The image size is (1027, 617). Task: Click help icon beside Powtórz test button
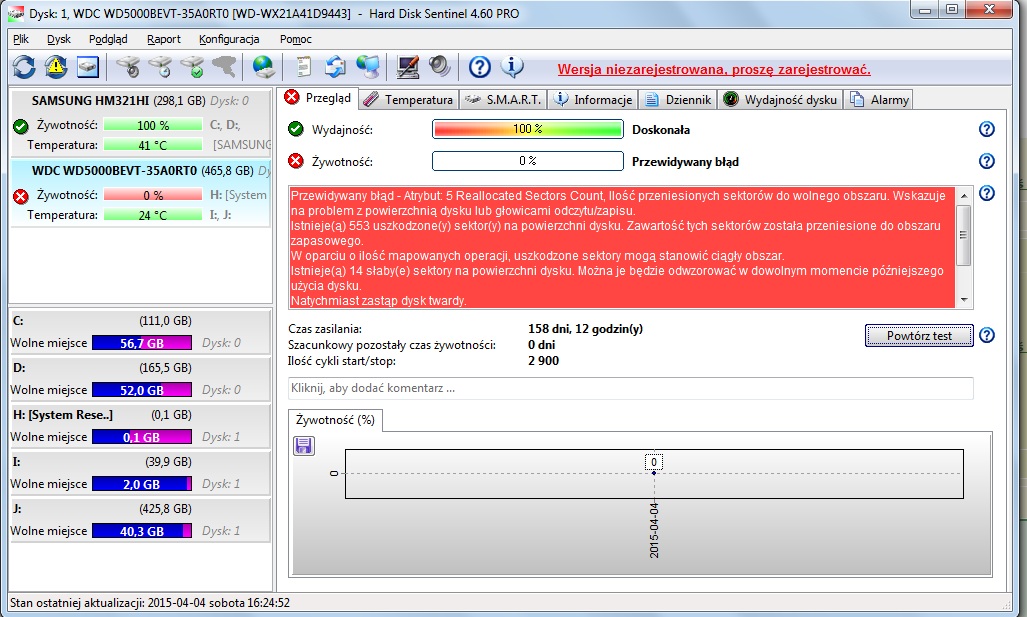coord(986,335)
